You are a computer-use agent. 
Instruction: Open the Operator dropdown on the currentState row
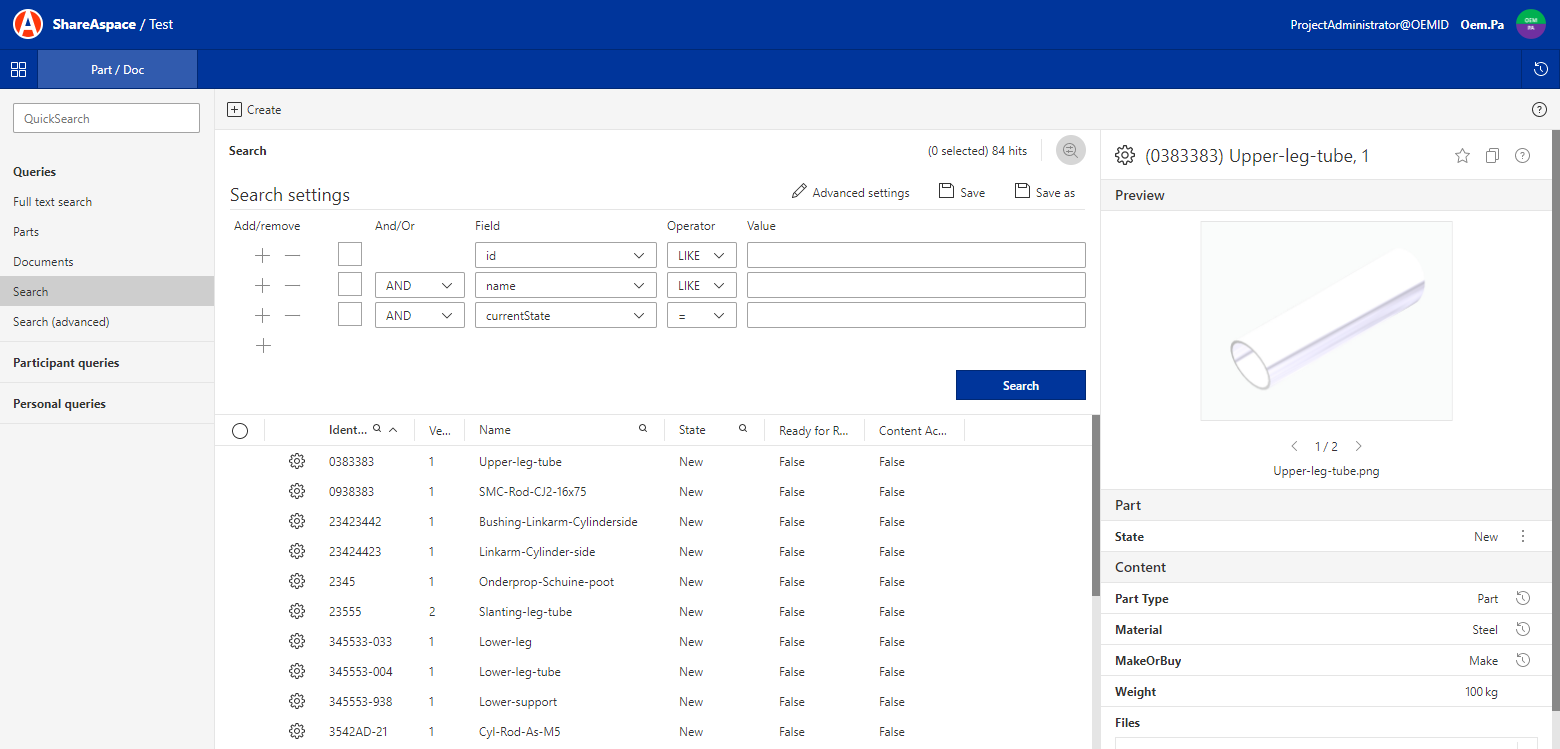[701, 316]
